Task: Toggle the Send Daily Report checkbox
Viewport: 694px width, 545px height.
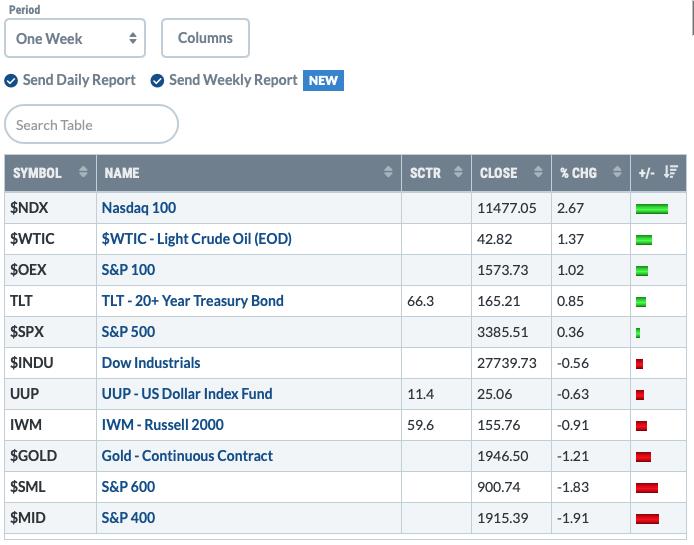Action: tap(11, 81)
